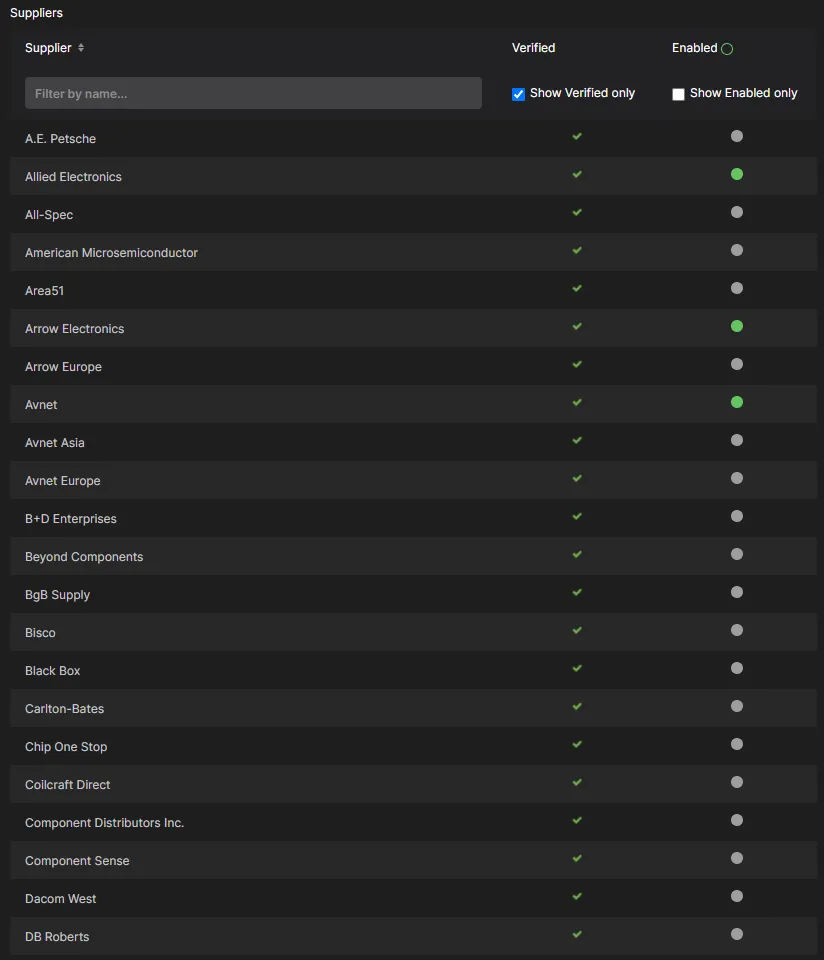The width and height of the screenshot is (824, 960).
Task: Enable the Area51 supplier
Action: pyautogui.click(x=737, y=288)
